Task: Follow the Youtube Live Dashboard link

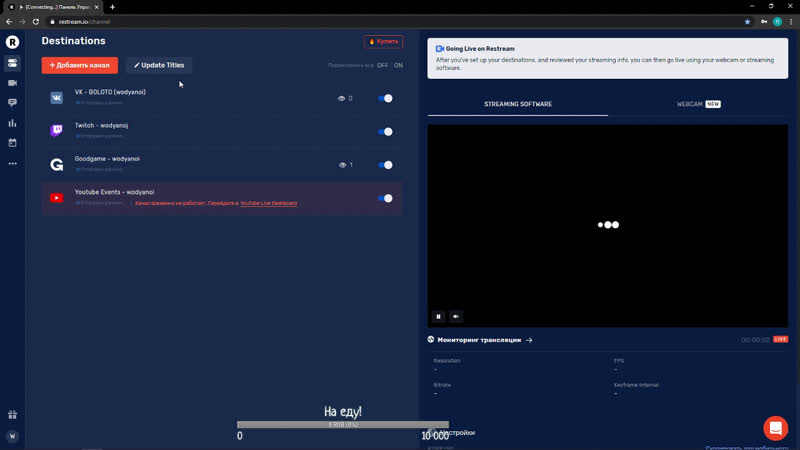Action: click(x=268, y=203)
